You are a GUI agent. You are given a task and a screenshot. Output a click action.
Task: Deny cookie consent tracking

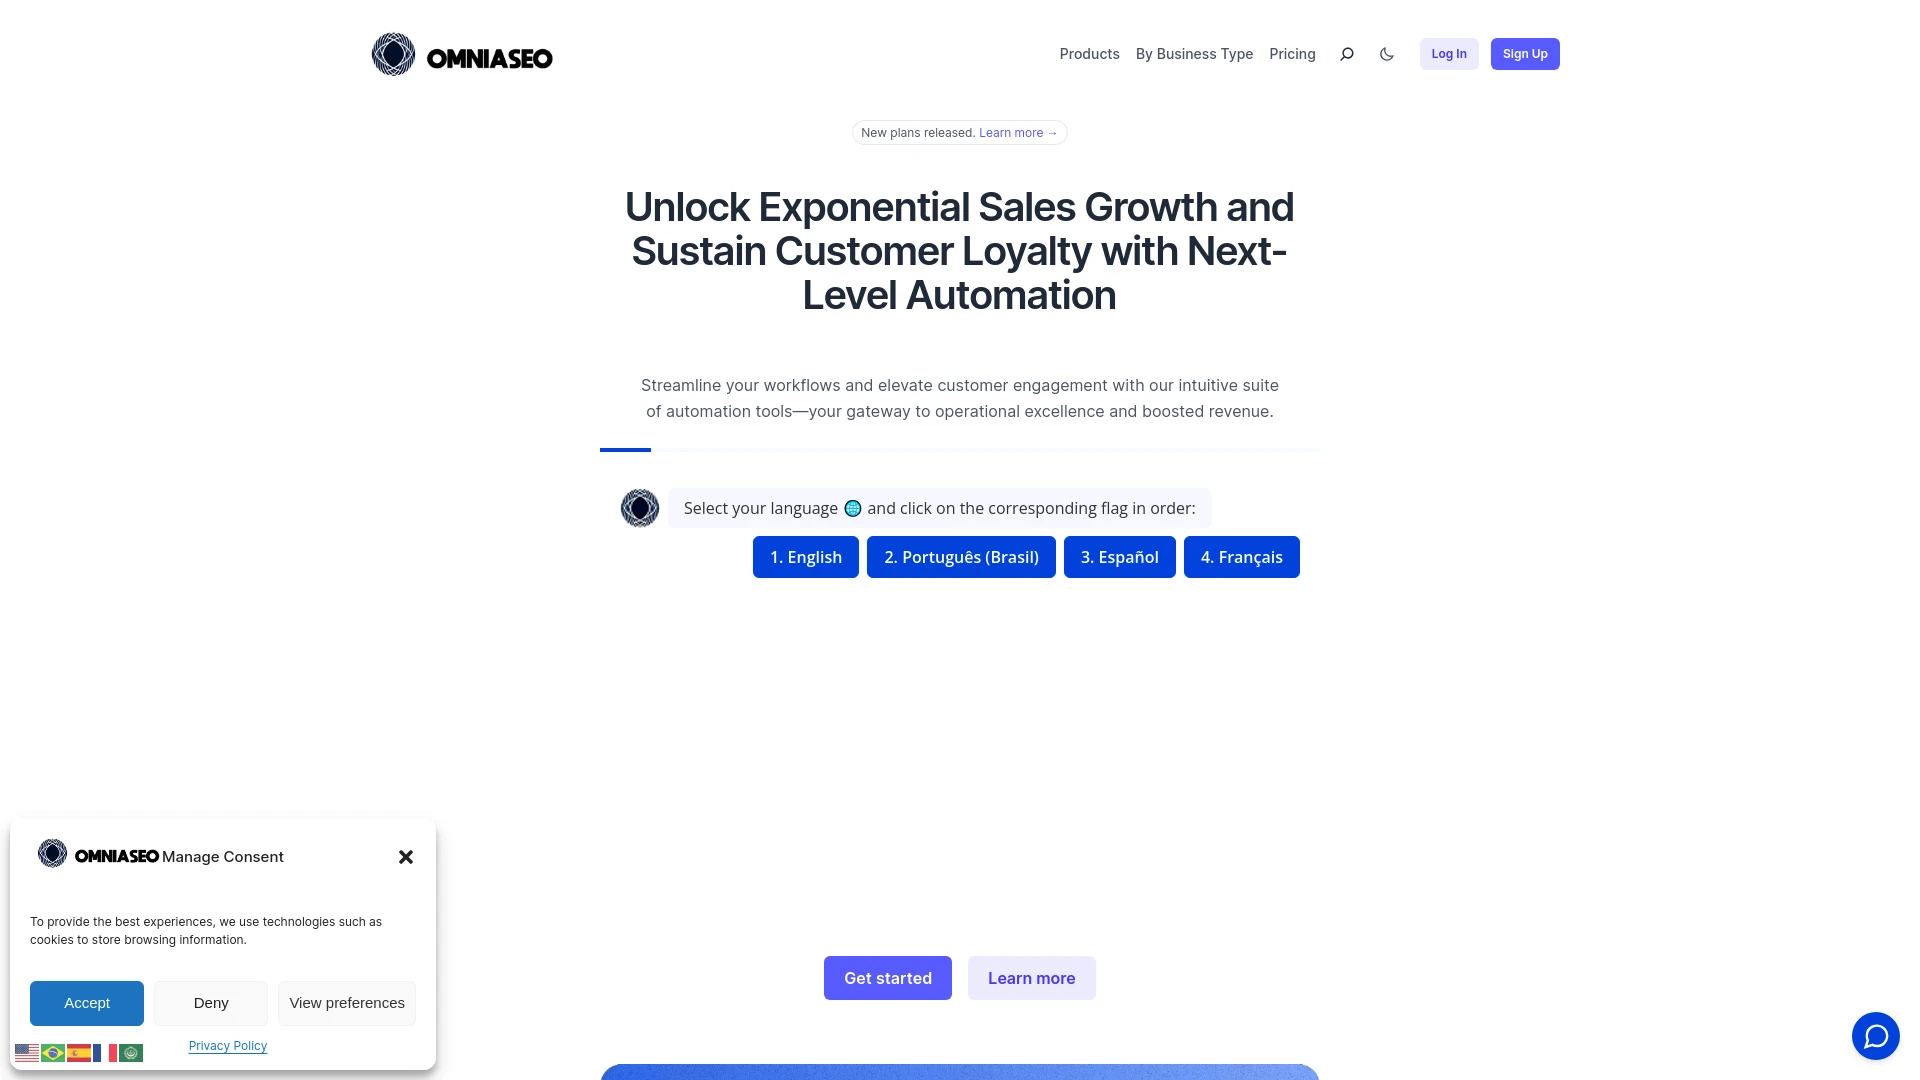point(210,1002)
